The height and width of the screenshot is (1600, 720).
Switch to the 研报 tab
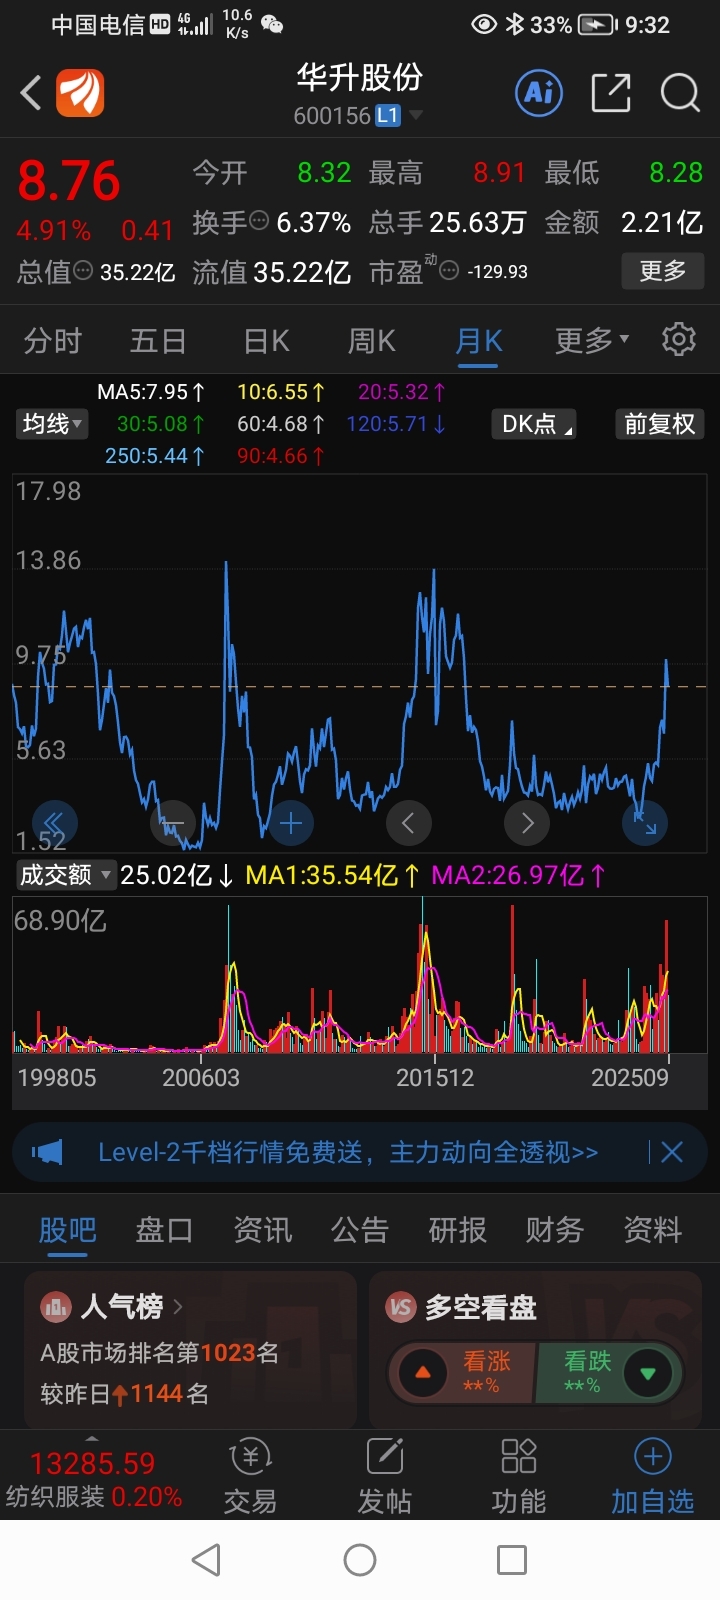point(458,1230)
